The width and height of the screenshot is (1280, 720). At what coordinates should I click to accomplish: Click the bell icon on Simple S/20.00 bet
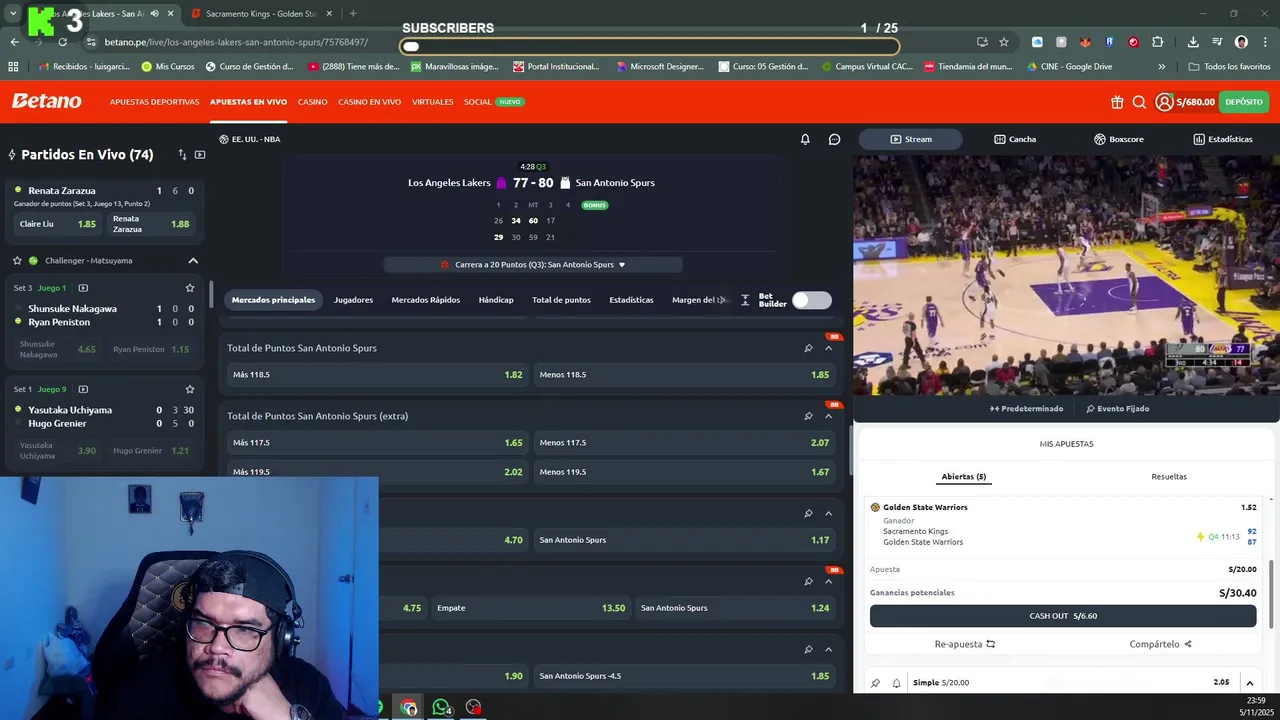tap(896, 683)
